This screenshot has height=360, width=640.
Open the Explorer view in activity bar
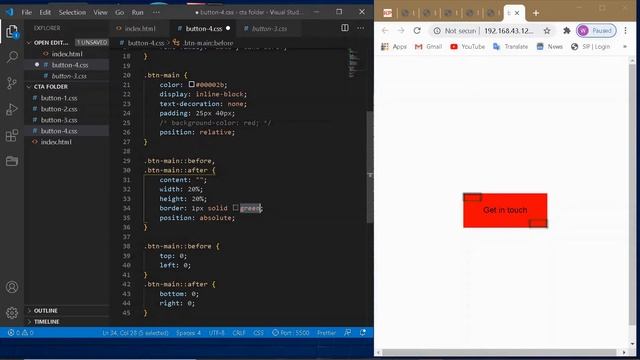[x=12, y=31]
